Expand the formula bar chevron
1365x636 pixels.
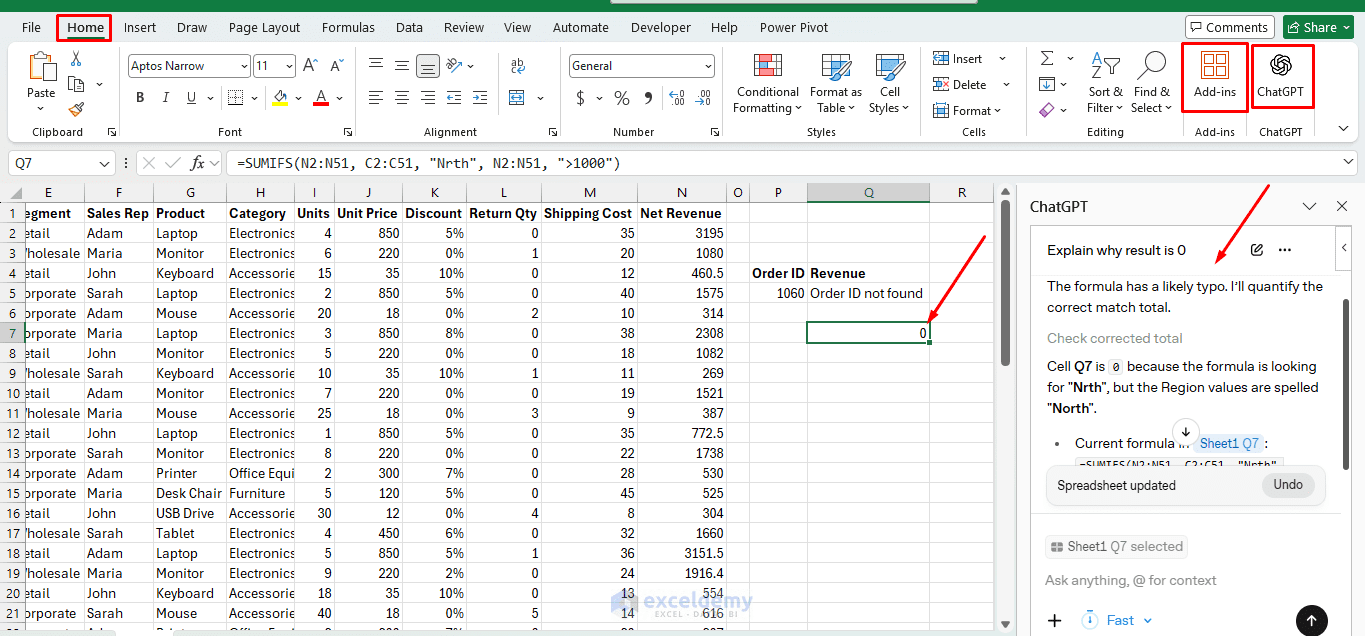click(x=1348, y=163)
